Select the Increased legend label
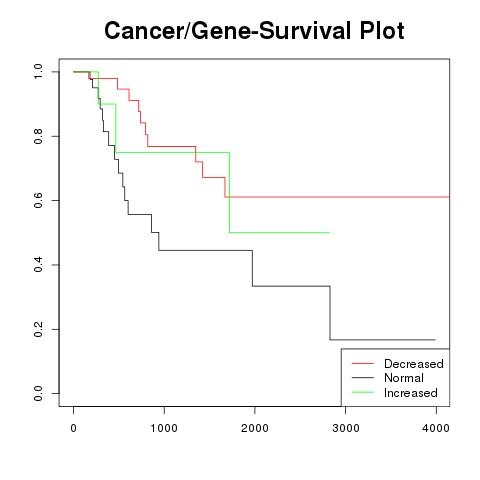The width and height of the screenshot is (480, 480). (x=411, y=393)
